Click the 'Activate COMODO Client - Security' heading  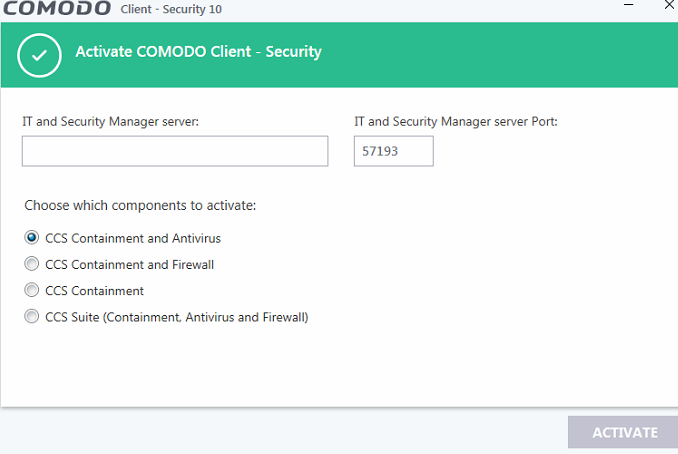coord(198,52)
